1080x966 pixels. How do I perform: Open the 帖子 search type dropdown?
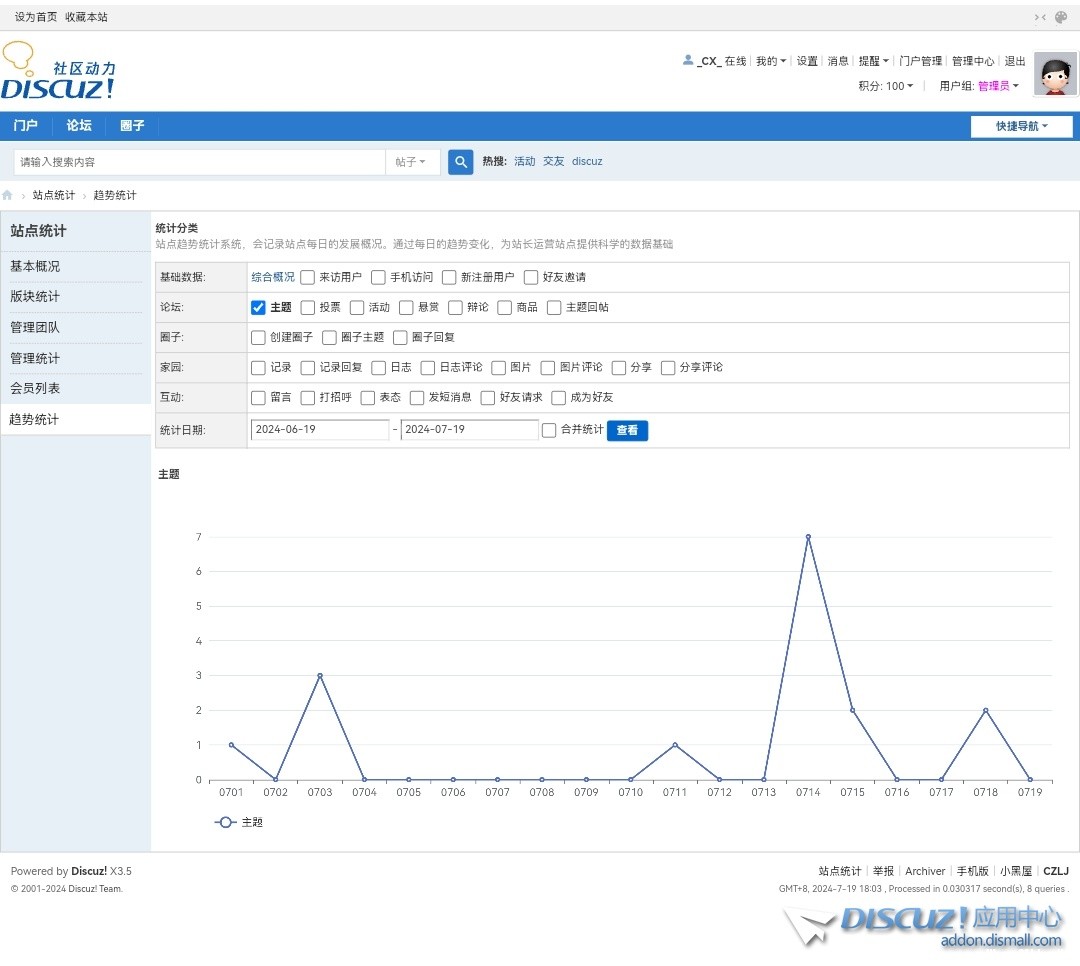(411, 162)
